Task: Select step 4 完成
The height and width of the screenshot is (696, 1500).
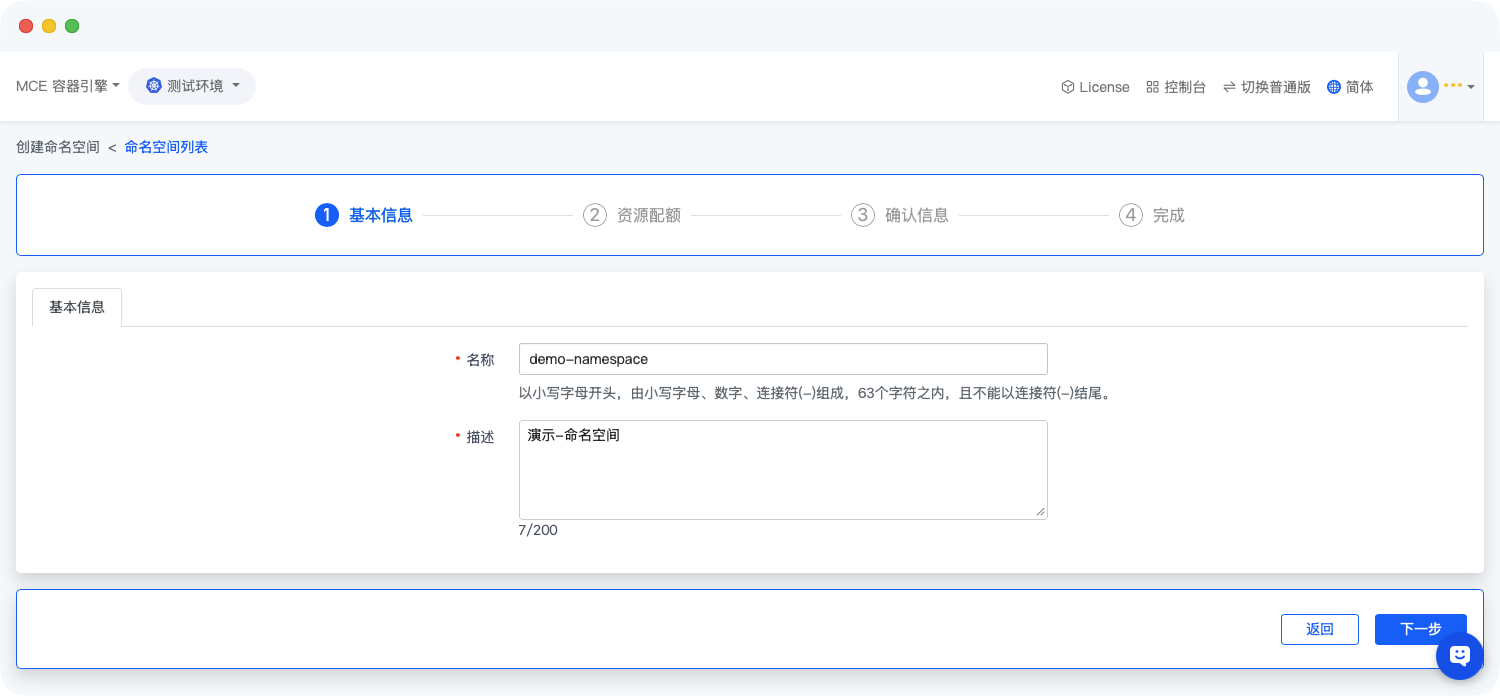Action: pyautogui.click(x=1152, y=215)
